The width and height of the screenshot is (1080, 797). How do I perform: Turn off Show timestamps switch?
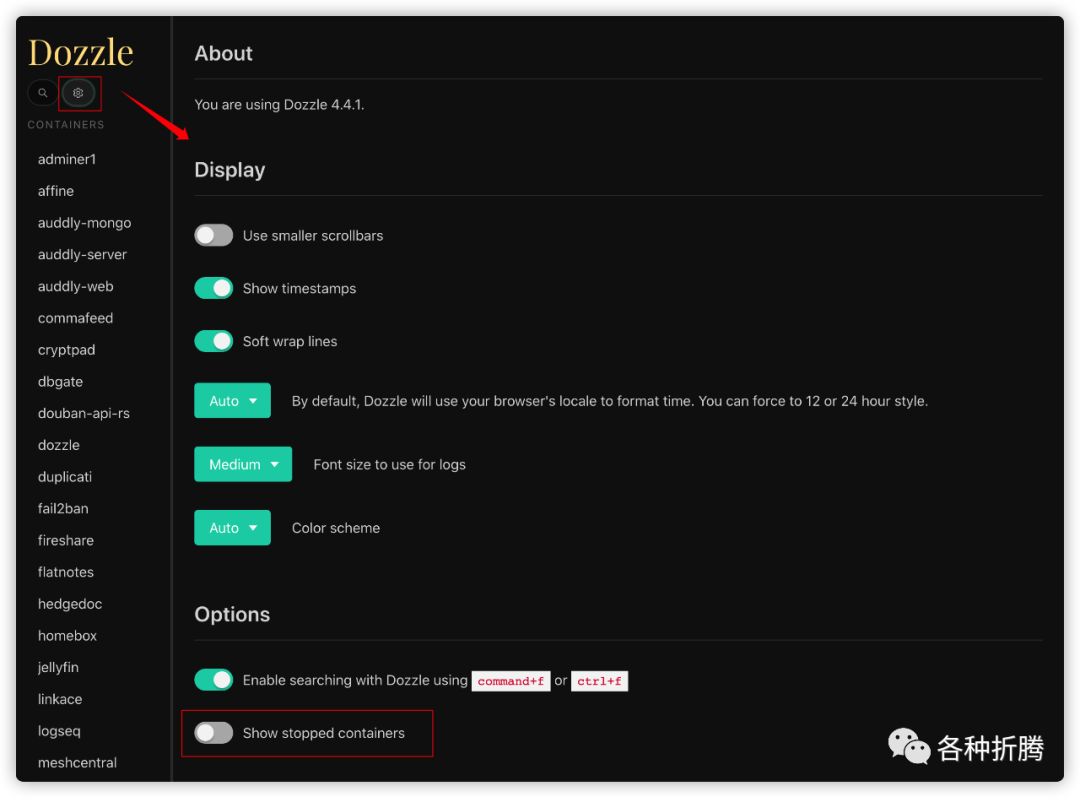pos(214,288)
